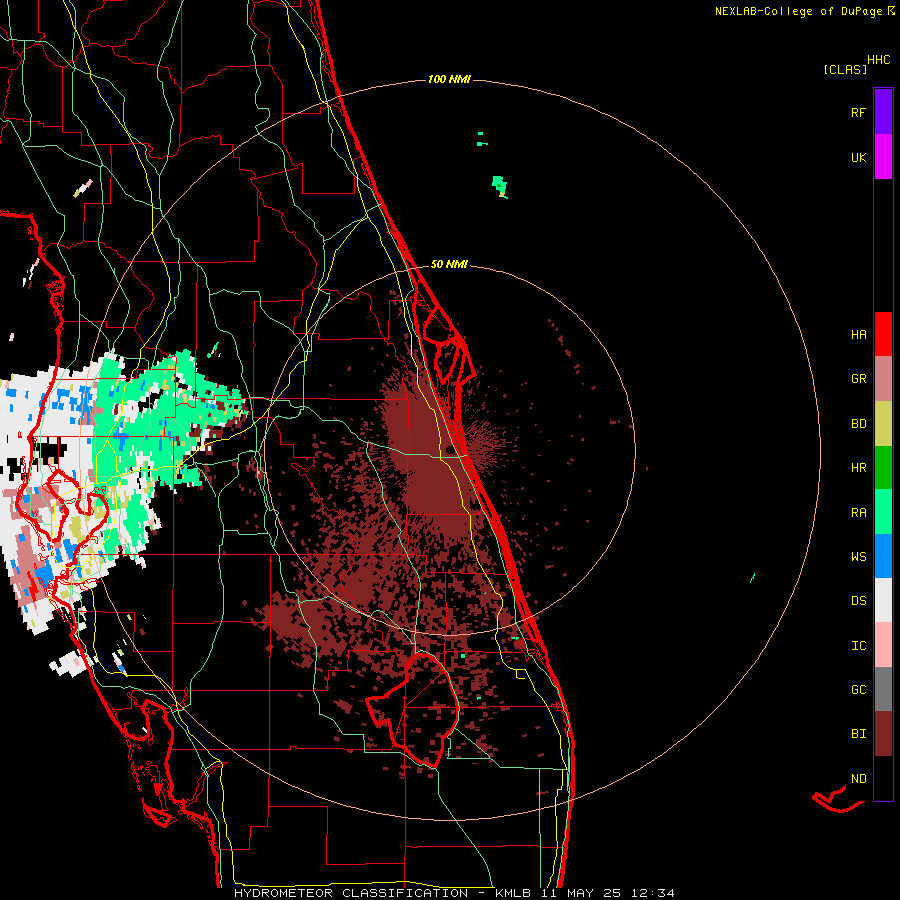
Task: Click the HYDROMETEOR CLASSIFICATION title text
Action: (x=351, y=893)
